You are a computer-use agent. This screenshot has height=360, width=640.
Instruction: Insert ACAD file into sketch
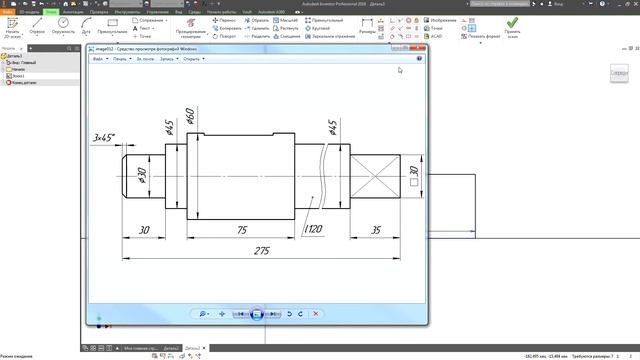[x=433, y=36]
